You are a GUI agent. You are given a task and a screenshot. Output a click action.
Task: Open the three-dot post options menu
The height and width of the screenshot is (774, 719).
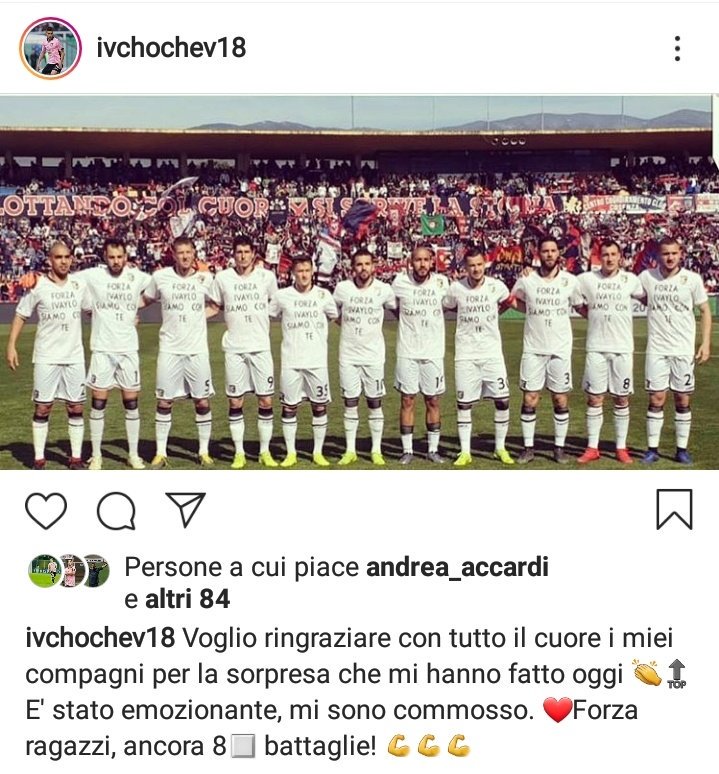click(x=678, y=48)
